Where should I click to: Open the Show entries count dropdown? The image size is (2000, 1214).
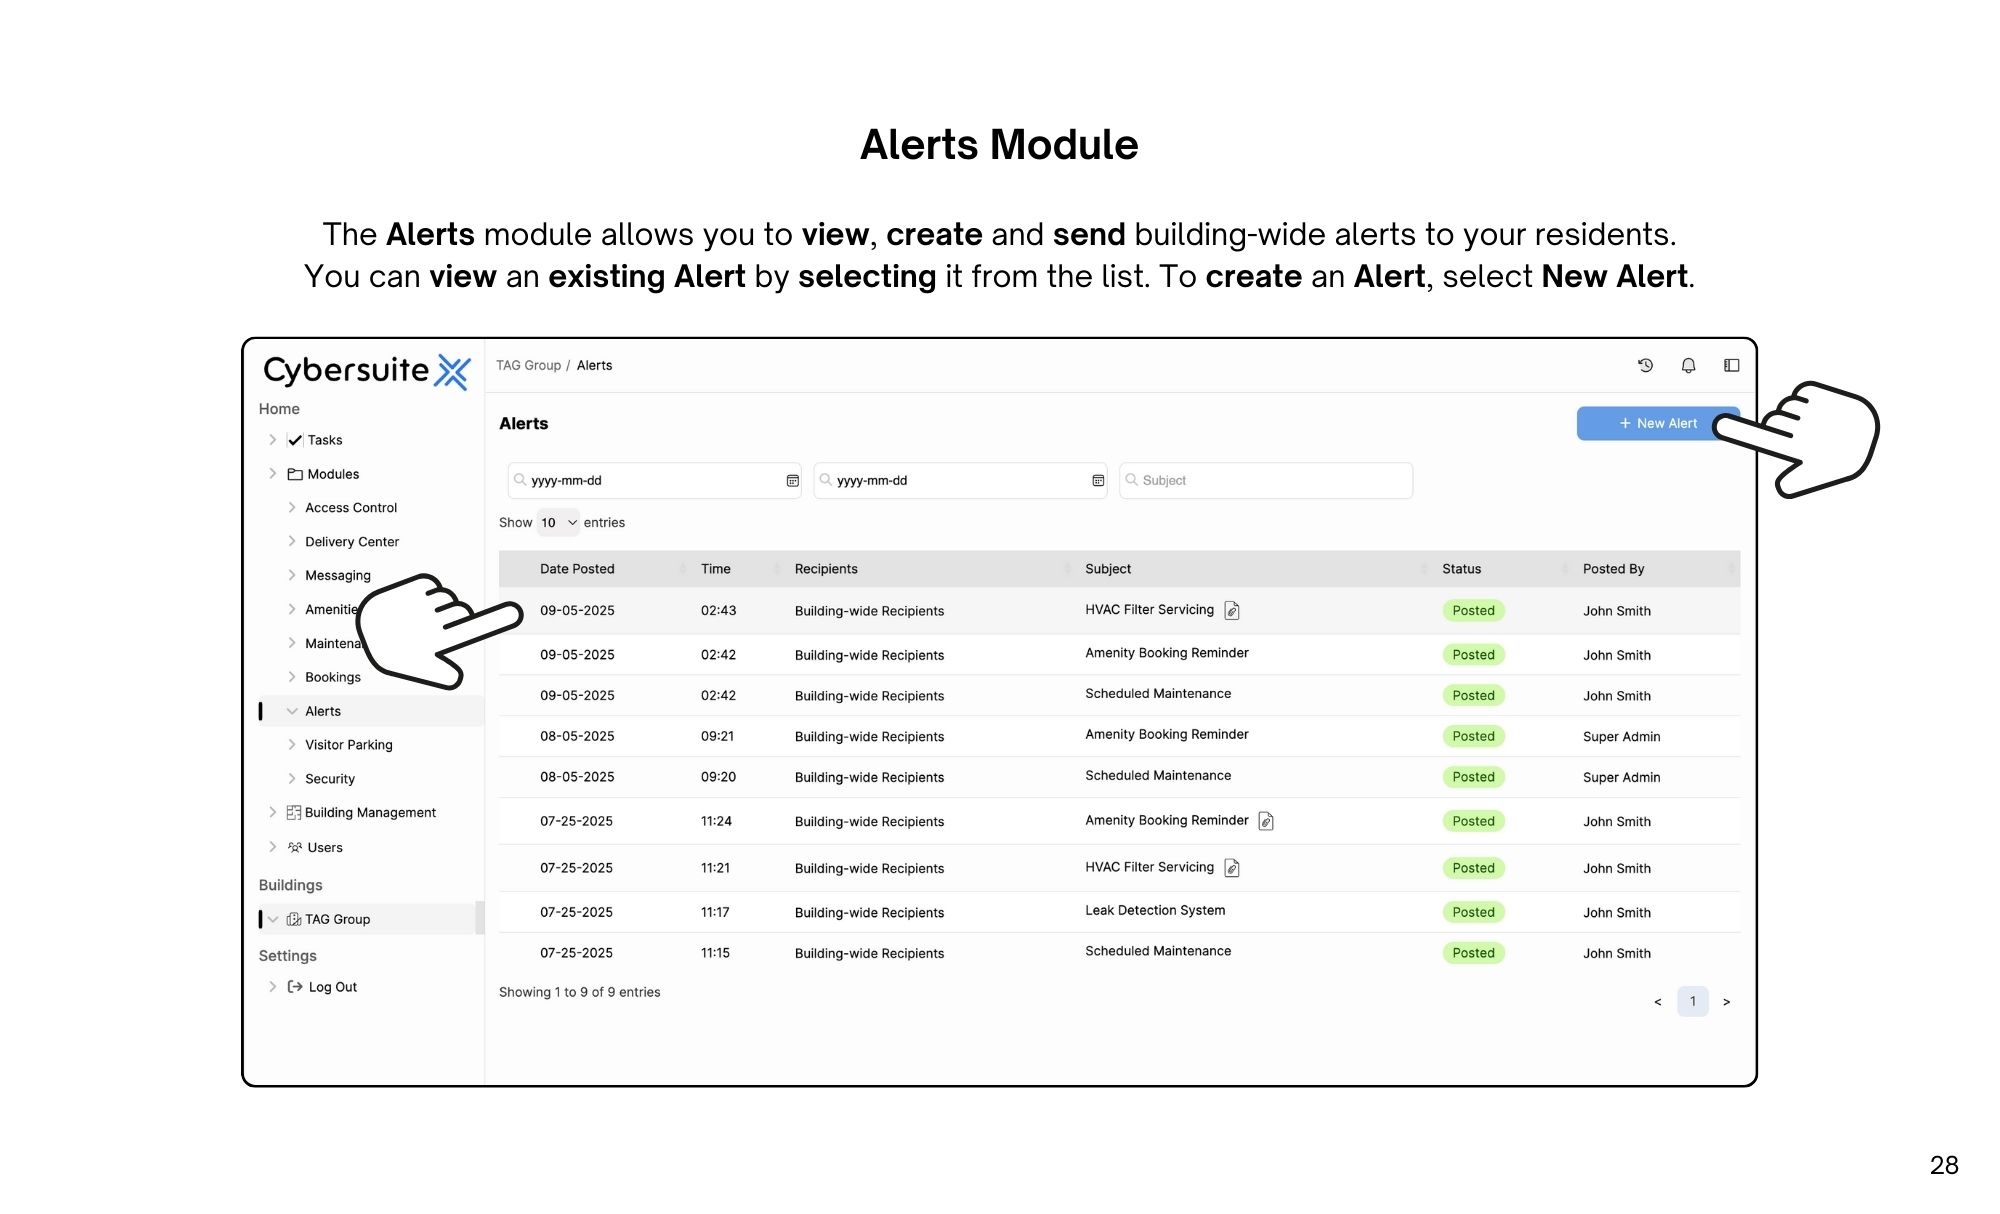(x=558, y=523)
